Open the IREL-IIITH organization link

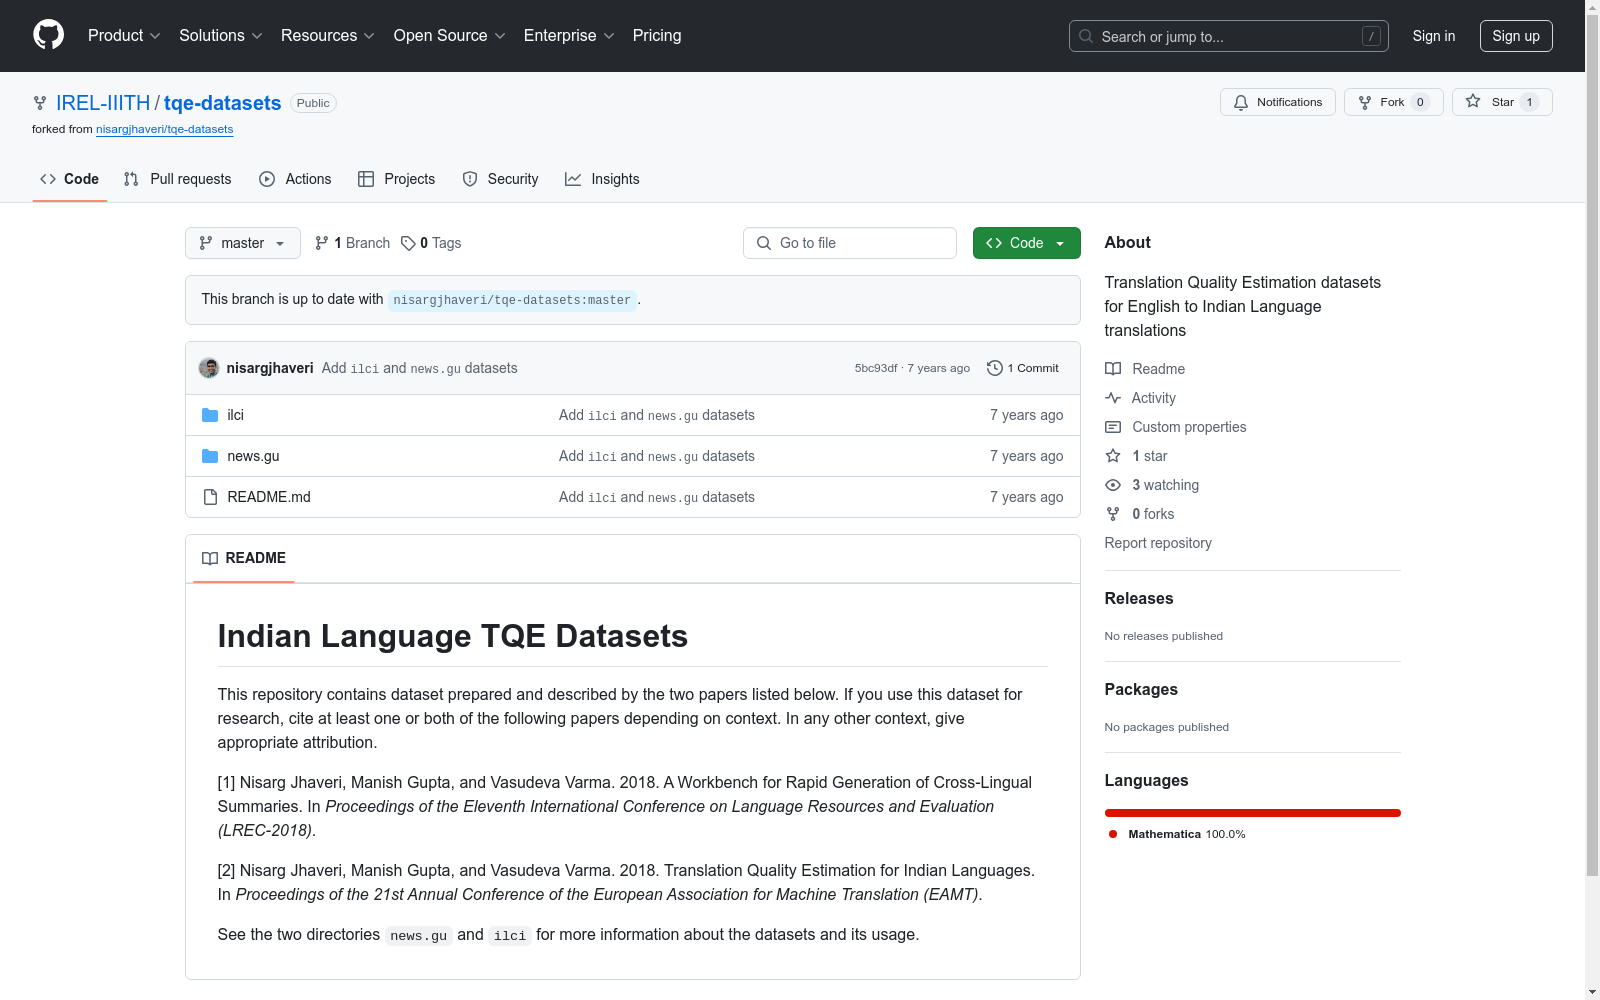click(x=103, y=103)
